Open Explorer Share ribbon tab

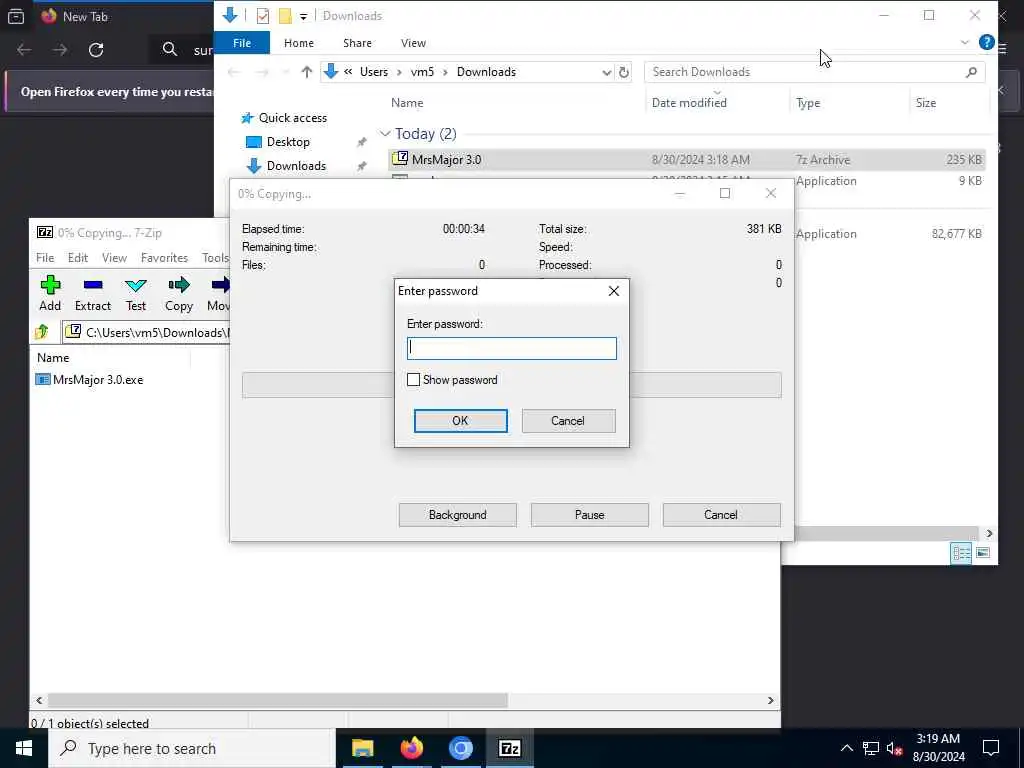tap(357, 43)
